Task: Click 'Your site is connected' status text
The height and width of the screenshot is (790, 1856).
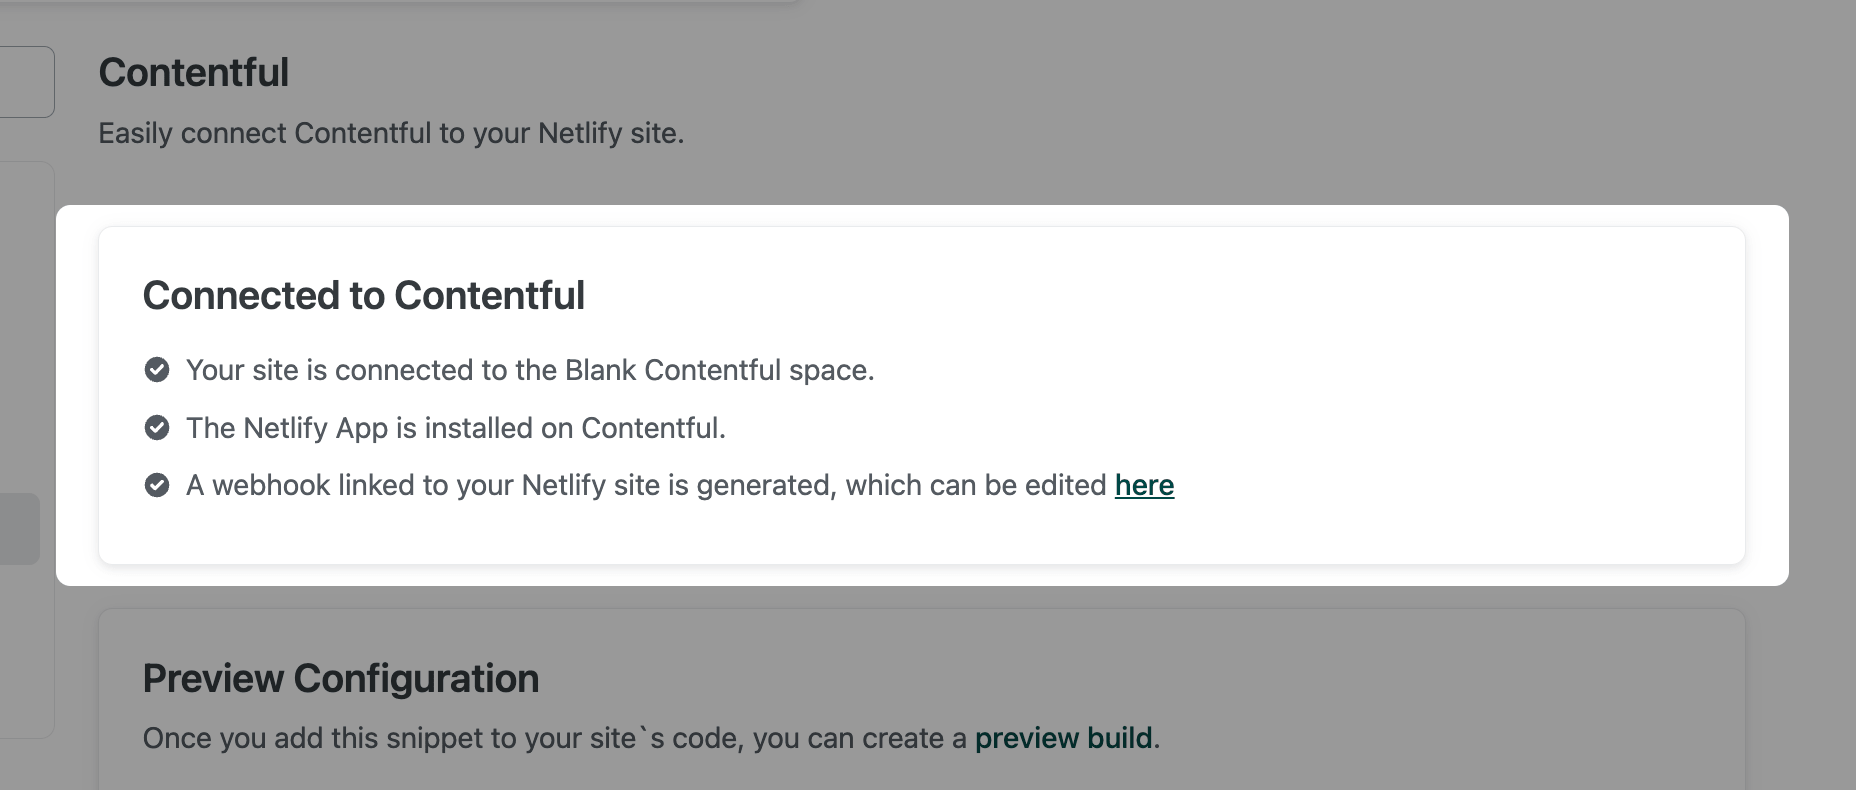Action: [x=530, y=370]
